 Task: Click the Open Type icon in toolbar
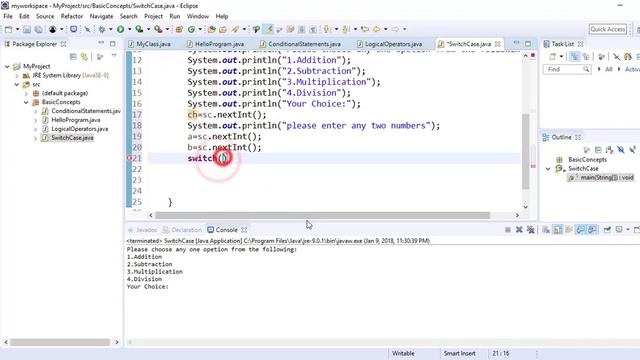pyautogui.click(x=211, y=29)
